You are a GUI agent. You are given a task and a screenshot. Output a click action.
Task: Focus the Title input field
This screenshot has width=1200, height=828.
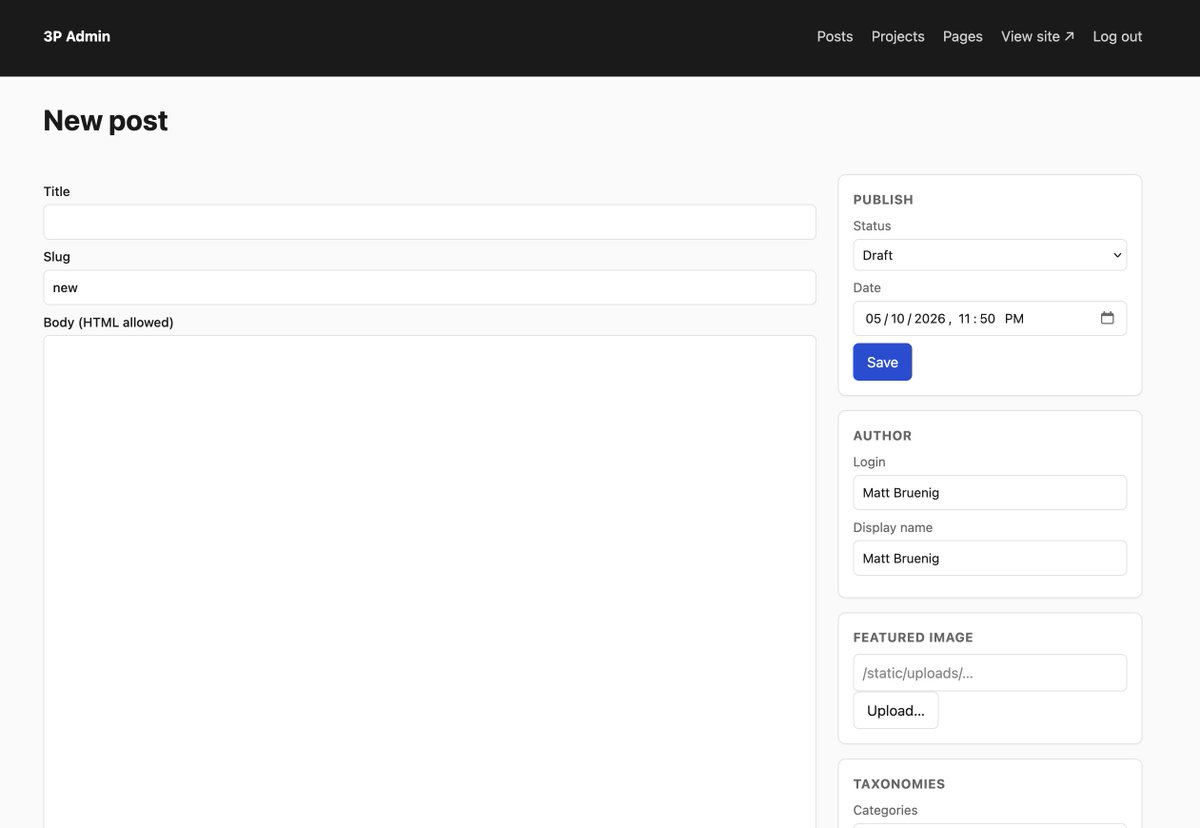point(430,222)
